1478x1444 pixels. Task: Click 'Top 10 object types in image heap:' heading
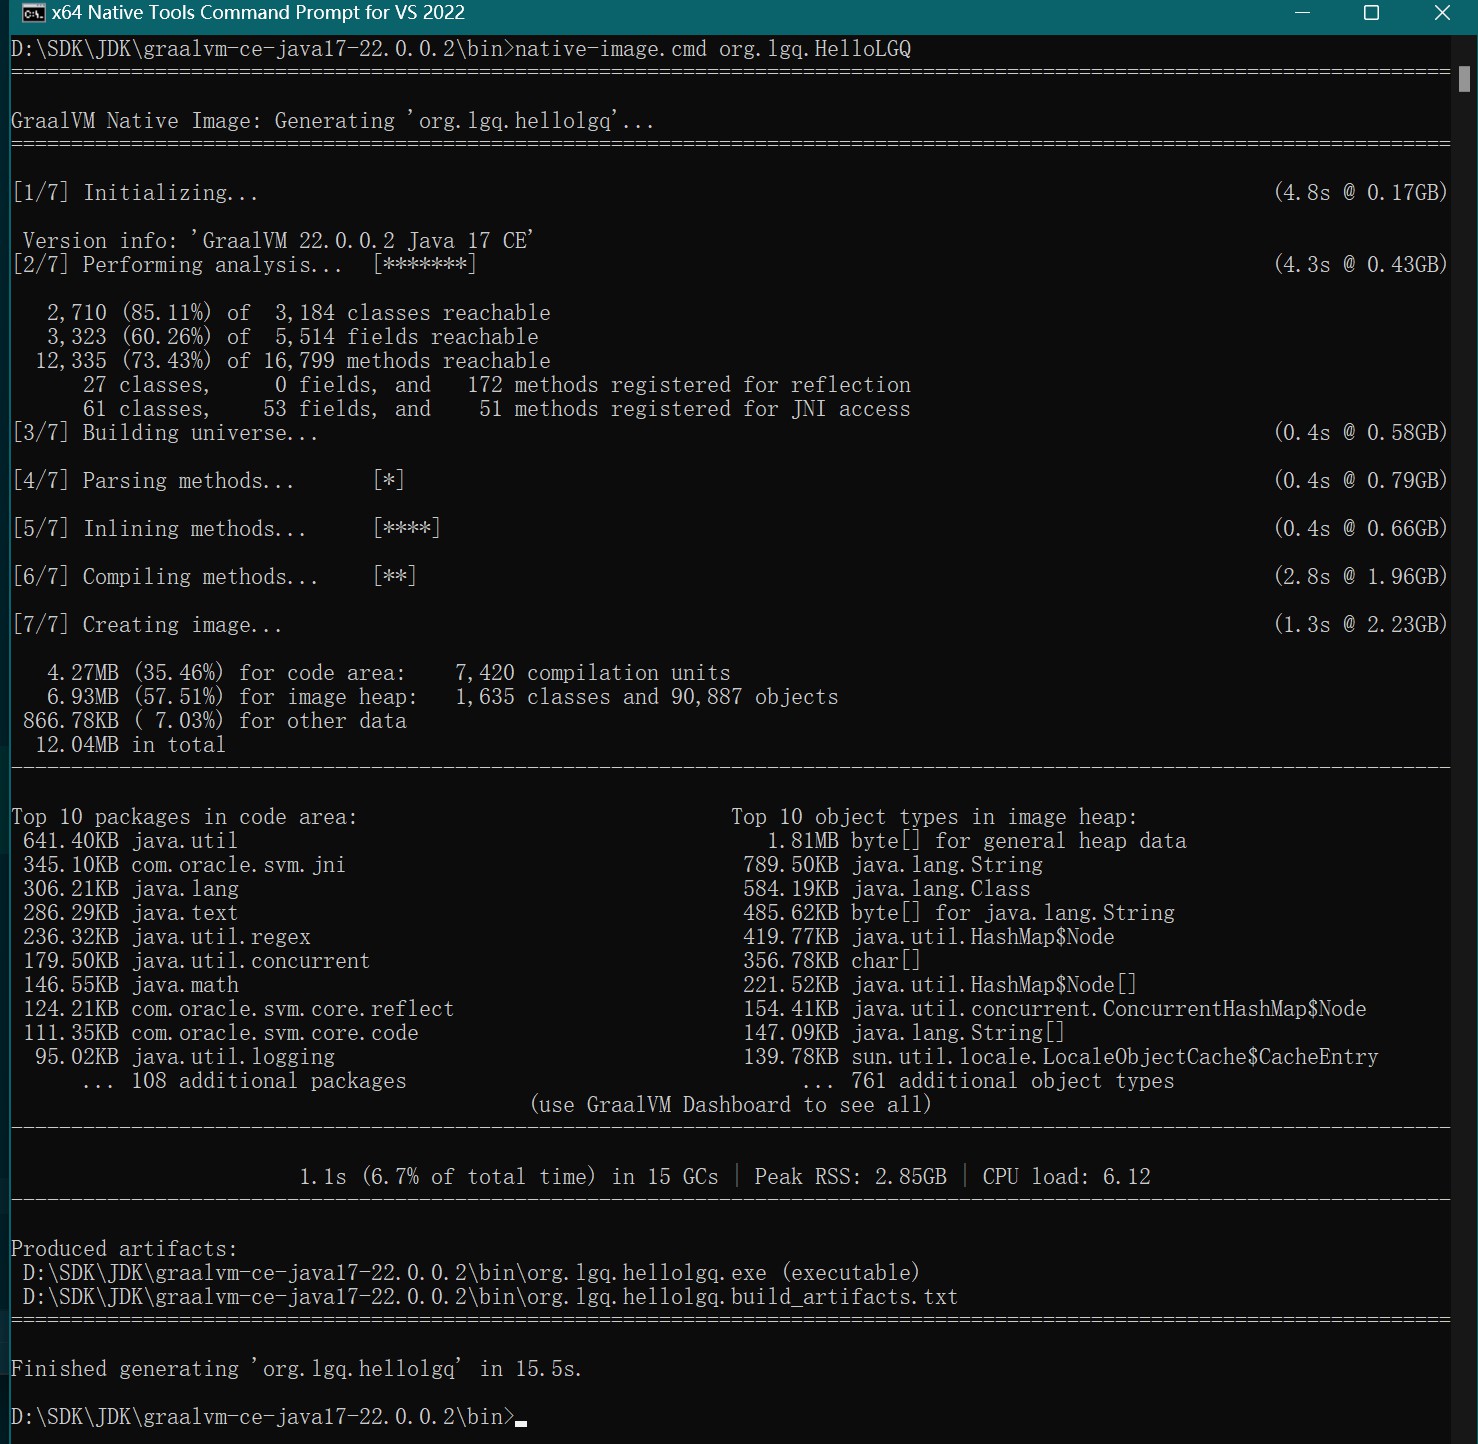click(x=934, y=817)
